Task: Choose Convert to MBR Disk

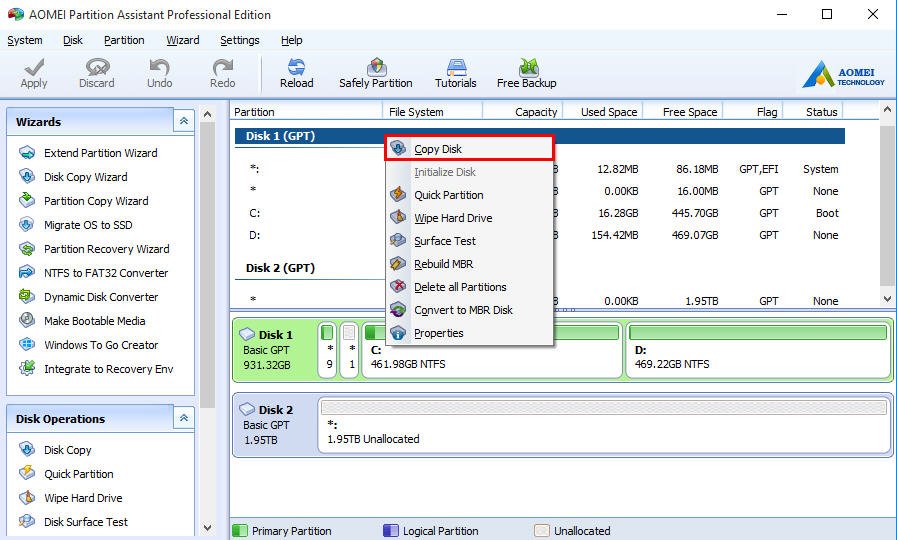Action: [469, 310]
